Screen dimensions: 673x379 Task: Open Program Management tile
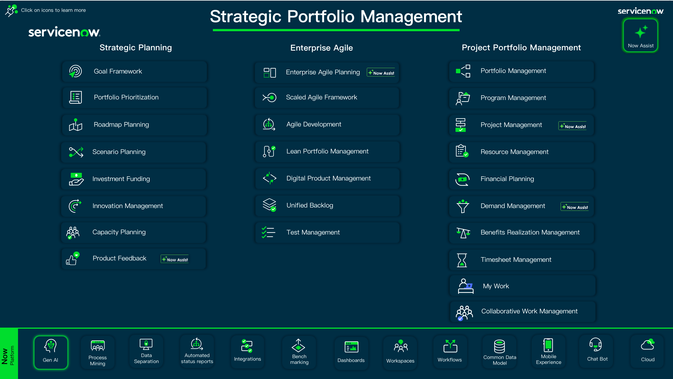521,98
